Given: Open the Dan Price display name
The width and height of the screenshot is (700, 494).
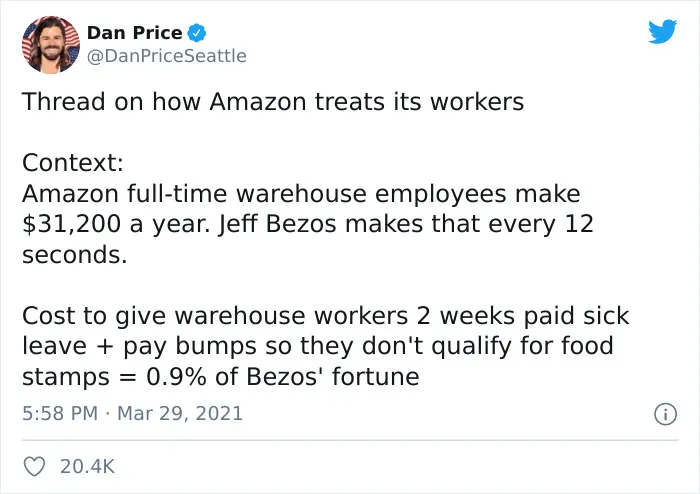Looking at the screenshot, I should pyautogui.click(x=134, y=33).
